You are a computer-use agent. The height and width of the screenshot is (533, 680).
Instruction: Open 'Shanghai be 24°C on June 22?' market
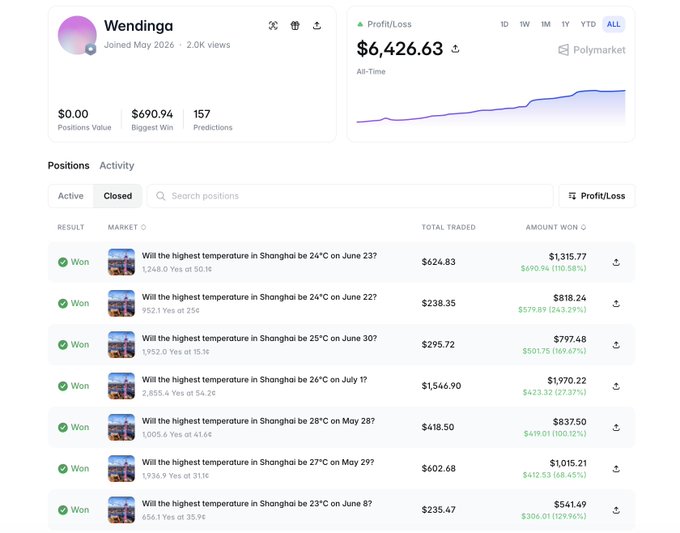pyautogui.click(x=259, y=297)
